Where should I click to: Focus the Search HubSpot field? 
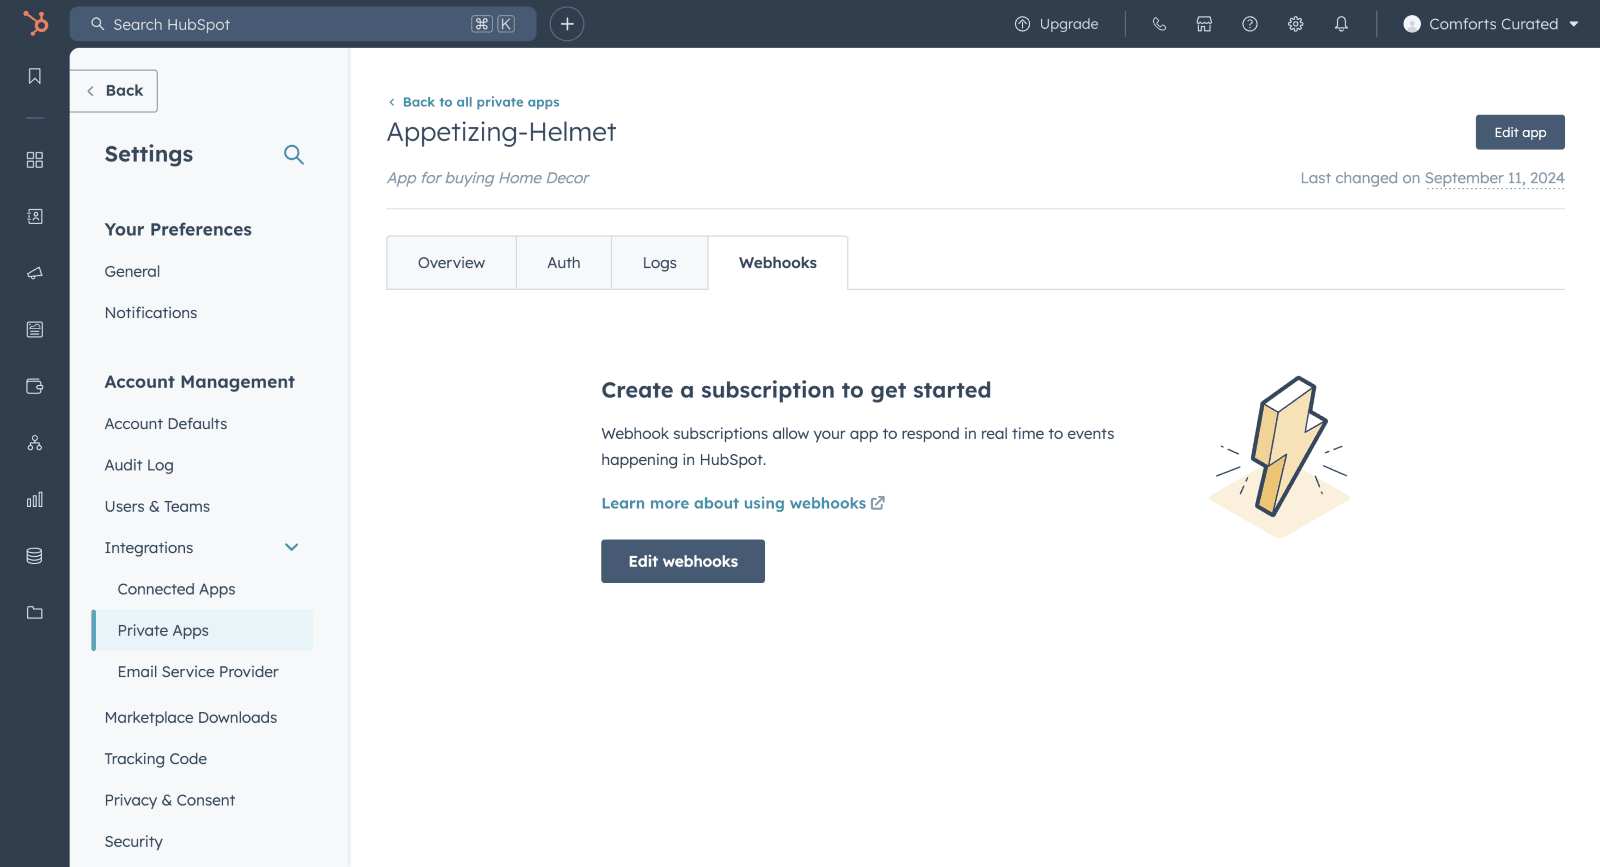pyautogui.click(x=303, y=24)
